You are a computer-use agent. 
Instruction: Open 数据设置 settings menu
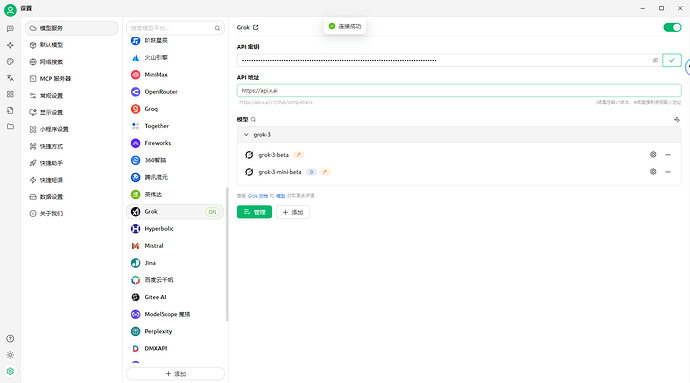coord(72,197)
